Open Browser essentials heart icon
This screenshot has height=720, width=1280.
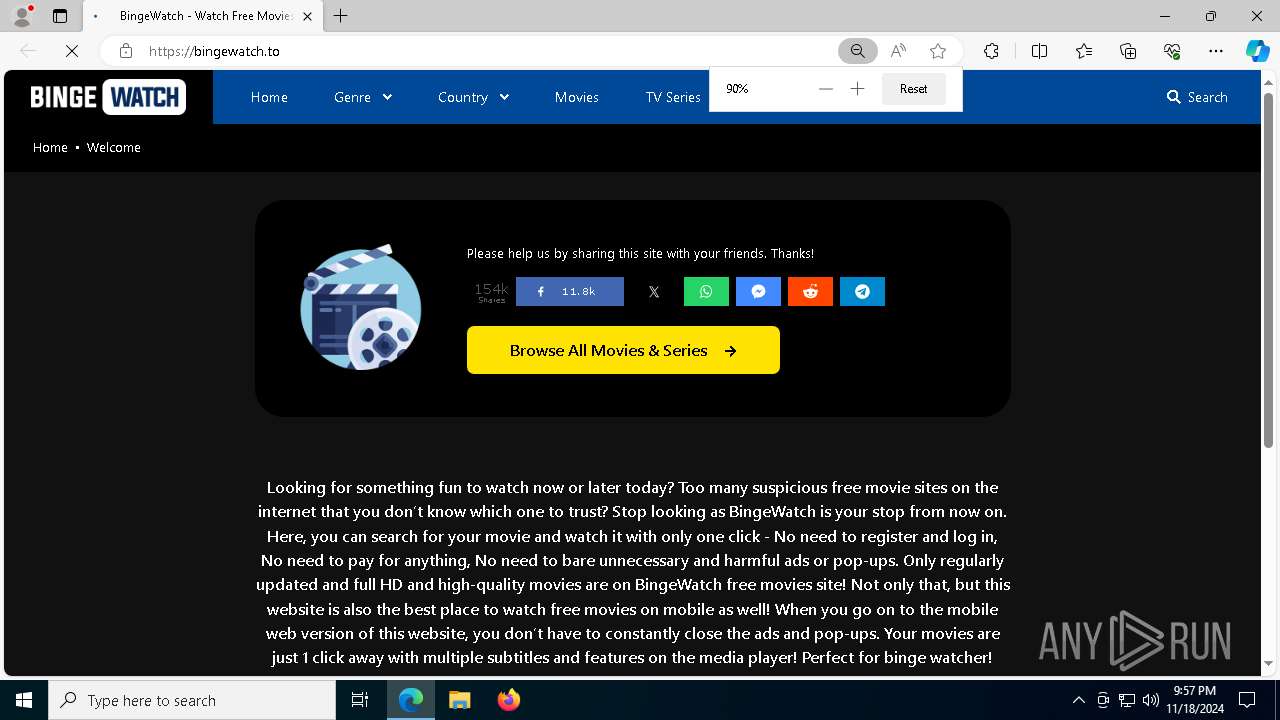[x=1172, y=51]
